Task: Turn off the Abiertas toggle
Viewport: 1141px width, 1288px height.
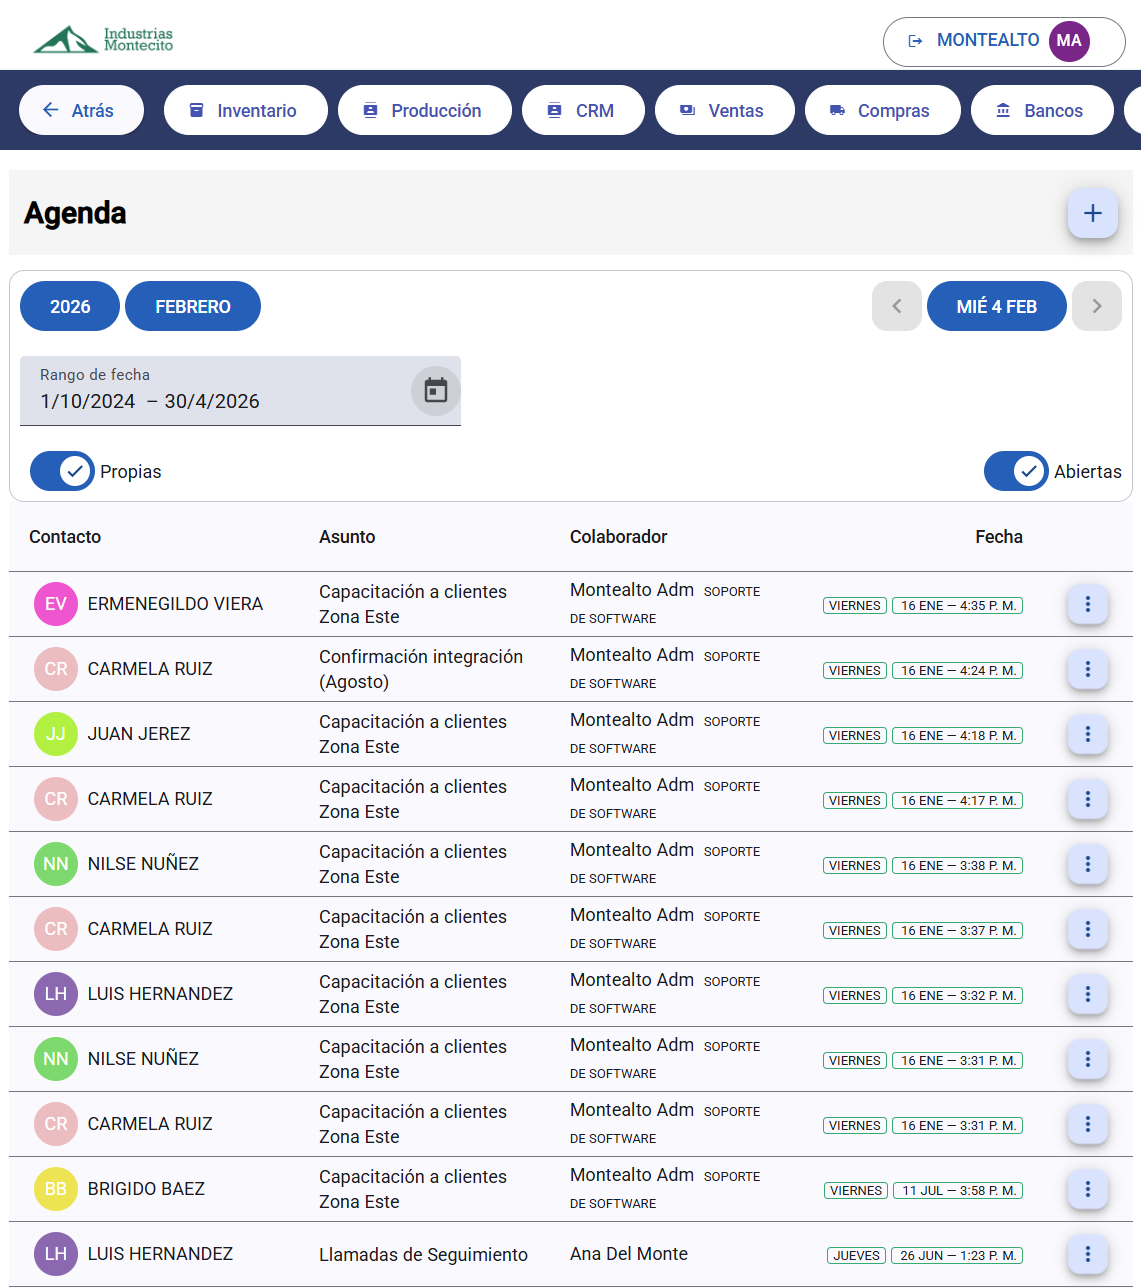Action: click(x=1016, y=471)
